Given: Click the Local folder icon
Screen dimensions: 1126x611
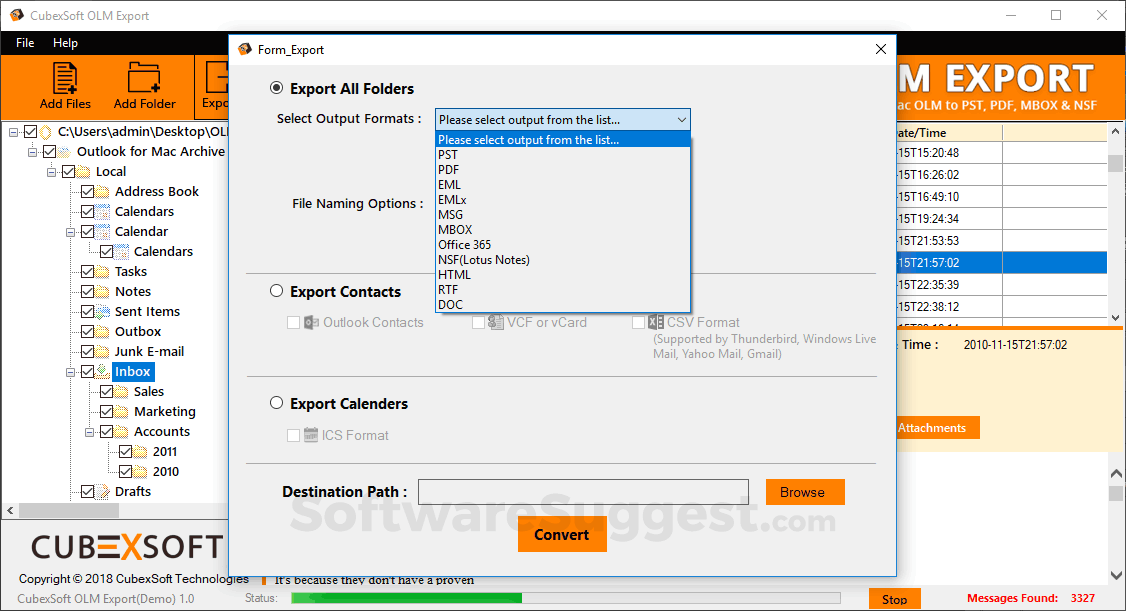Looking at the screenshot, I should [83, 172].
